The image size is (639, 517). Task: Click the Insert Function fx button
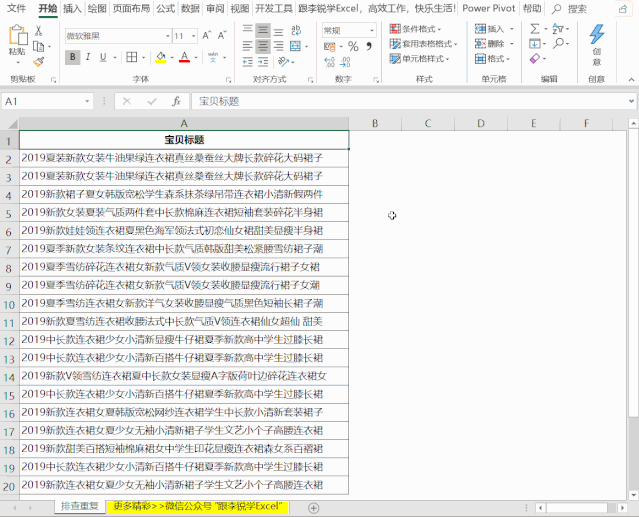176,101
